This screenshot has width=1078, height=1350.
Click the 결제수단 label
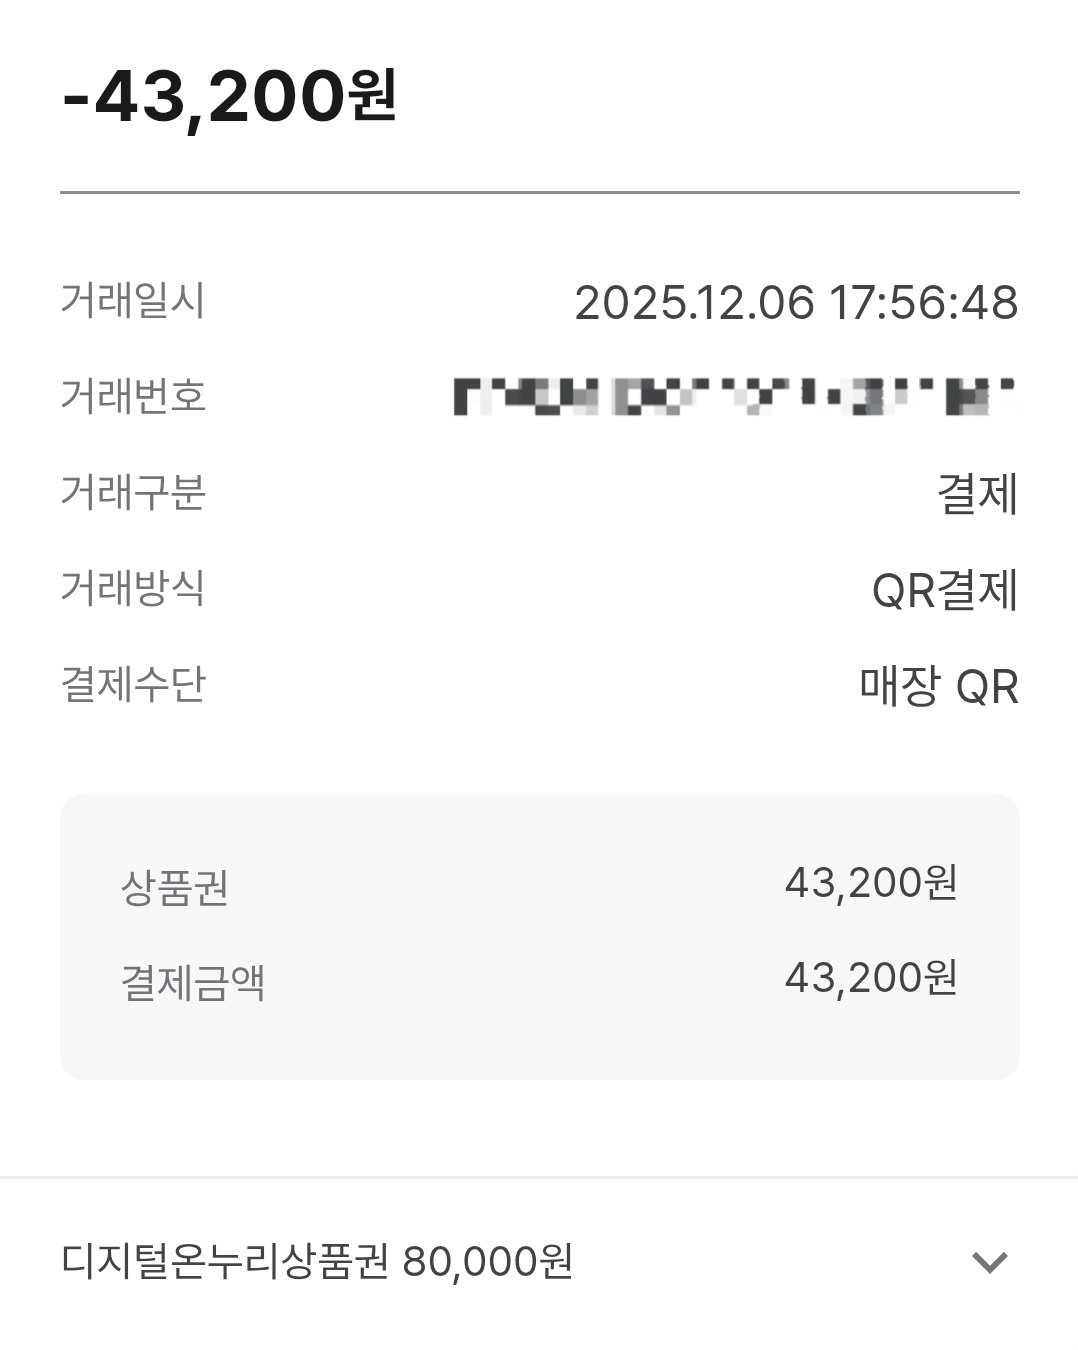(133, 684)
